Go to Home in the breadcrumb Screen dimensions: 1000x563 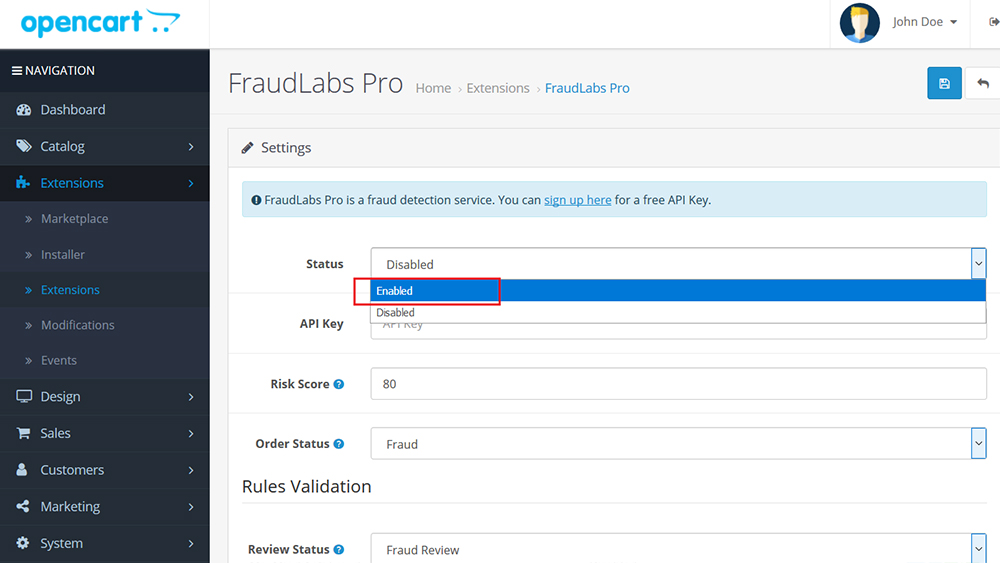[433, 88]
